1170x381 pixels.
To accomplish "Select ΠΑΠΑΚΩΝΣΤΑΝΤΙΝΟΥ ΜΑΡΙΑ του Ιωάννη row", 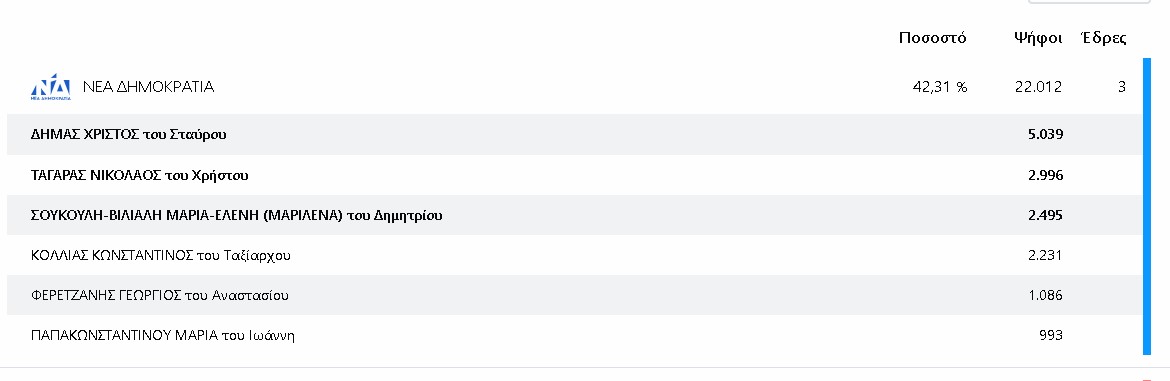I will 574,336.
